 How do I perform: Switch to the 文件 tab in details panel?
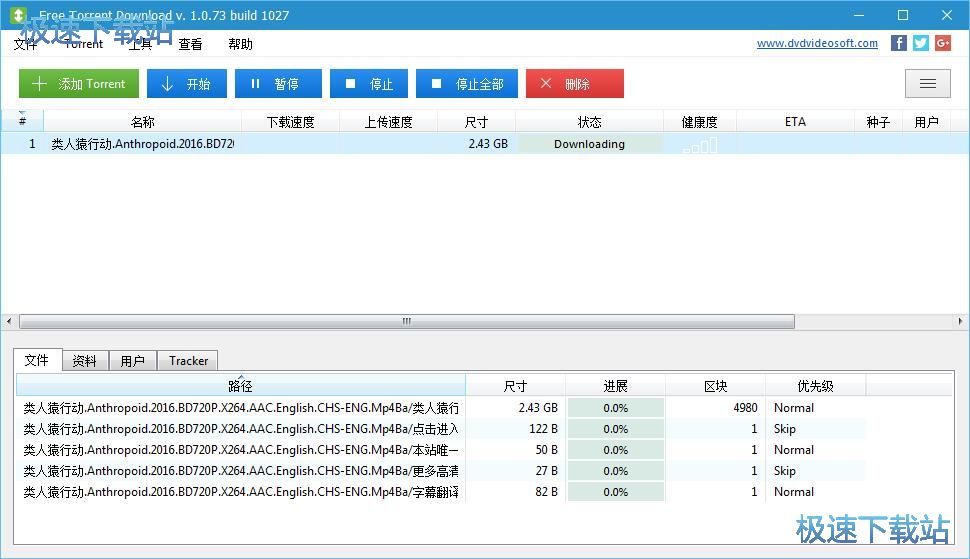coord(37,360)
